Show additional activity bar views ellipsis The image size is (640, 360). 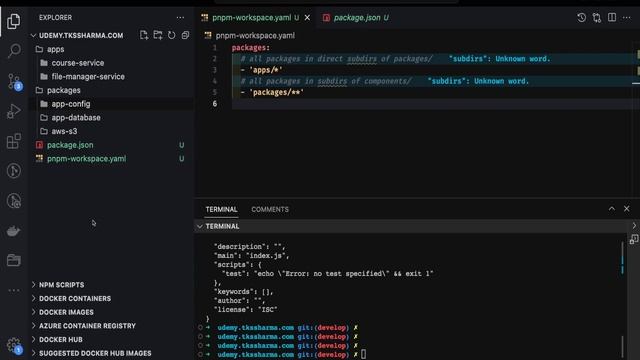point(14,290)
